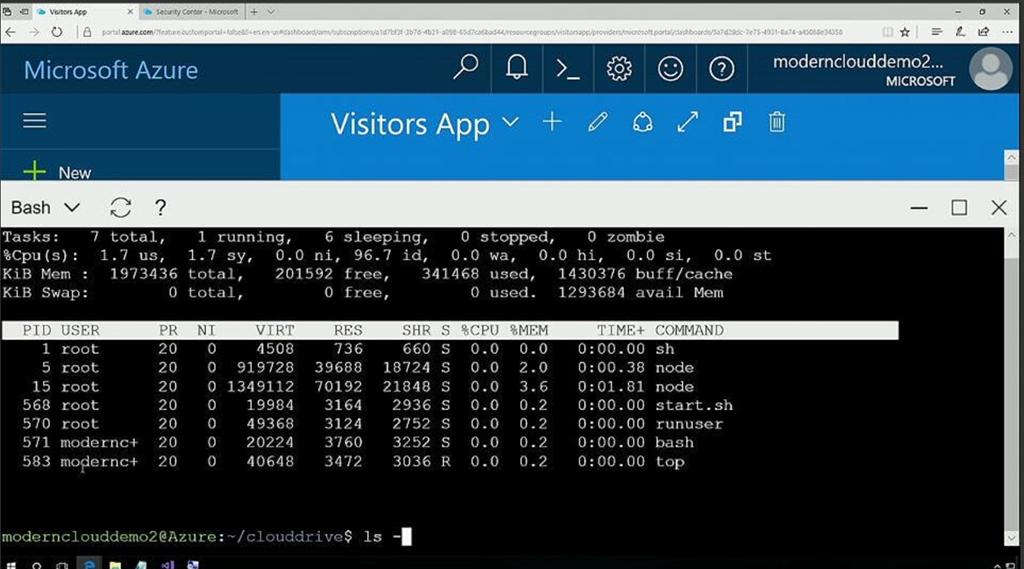
Task: Open File Explorer from taskbar
Action: pyautogui.click(x=115, y=565)
